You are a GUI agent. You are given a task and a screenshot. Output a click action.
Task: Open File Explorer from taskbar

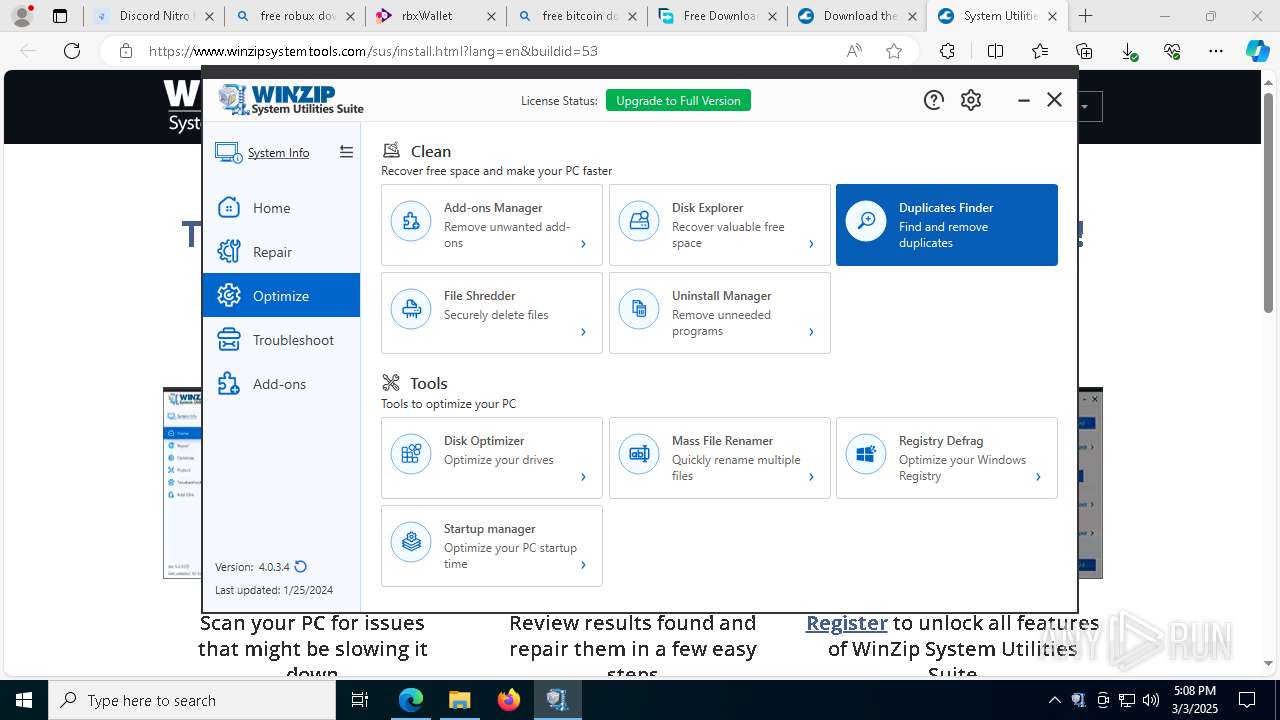point(459,700)
